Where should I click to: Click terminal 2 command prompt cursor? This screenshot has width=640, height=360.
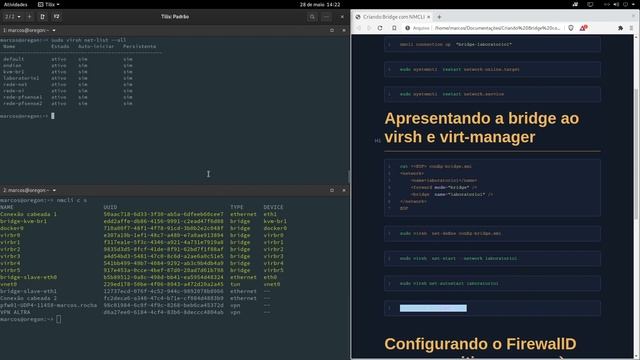point(59,319)
